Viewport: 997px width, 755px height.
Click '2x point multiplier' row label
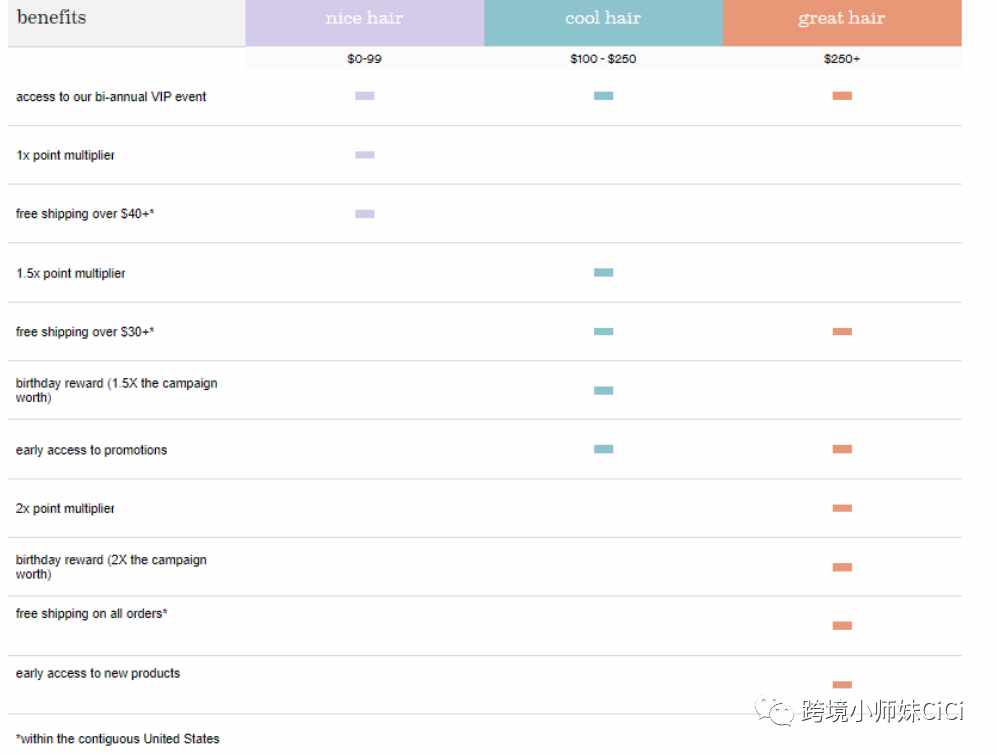(x=65, y=508)
